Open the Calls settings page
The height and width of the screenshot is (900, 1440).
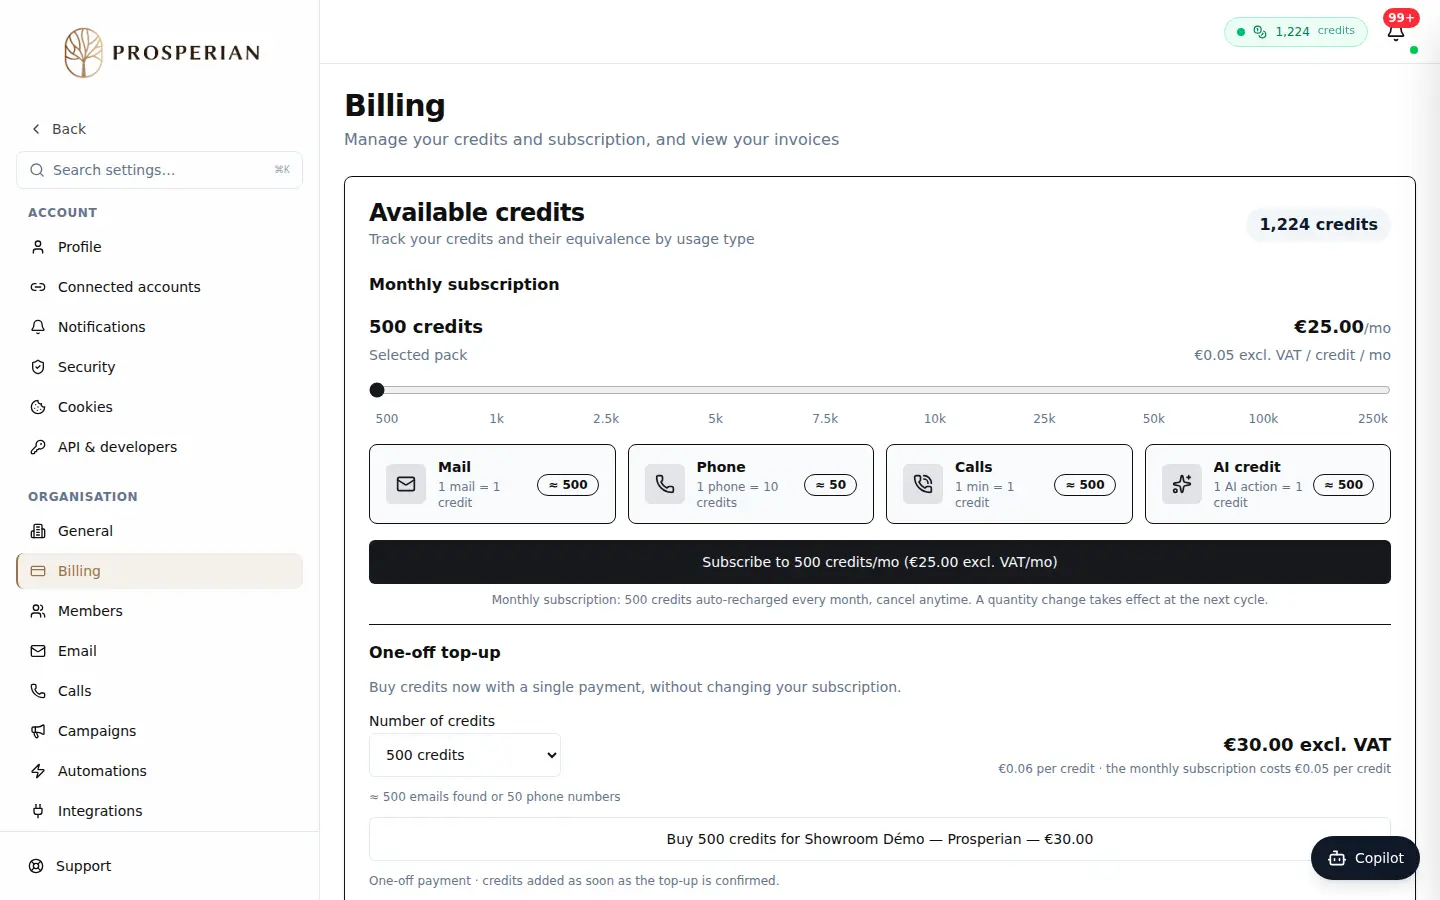tap(160, 691)
